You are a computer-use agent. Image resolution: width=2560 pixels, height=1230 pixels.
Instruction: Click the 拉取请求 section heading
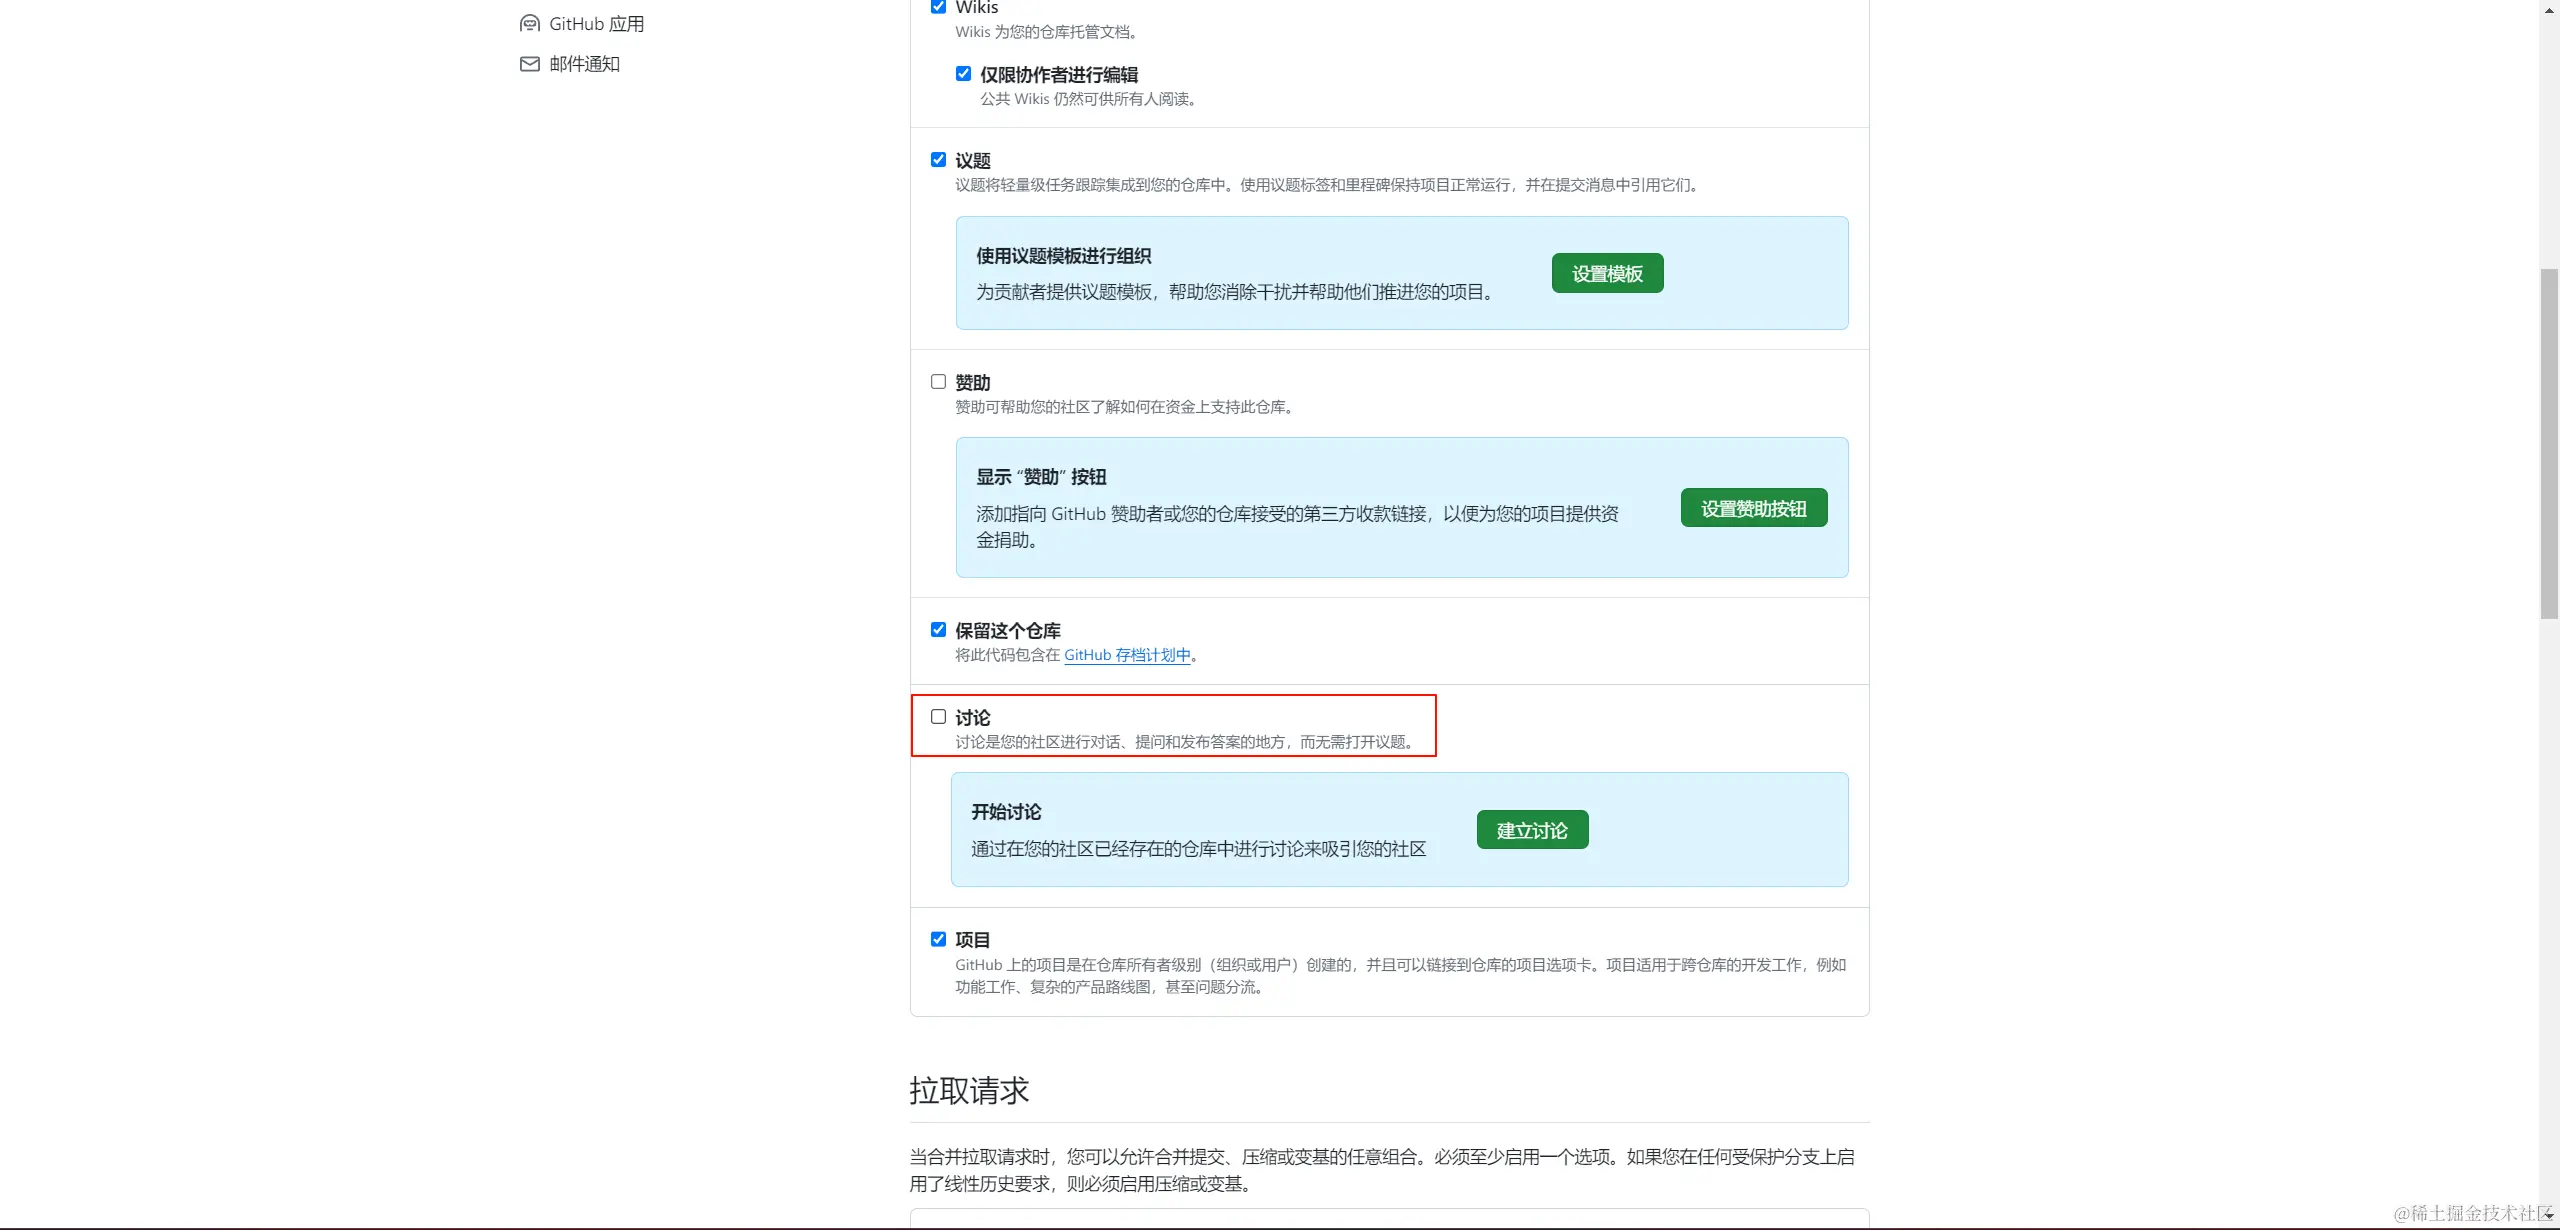[968, 1090]
